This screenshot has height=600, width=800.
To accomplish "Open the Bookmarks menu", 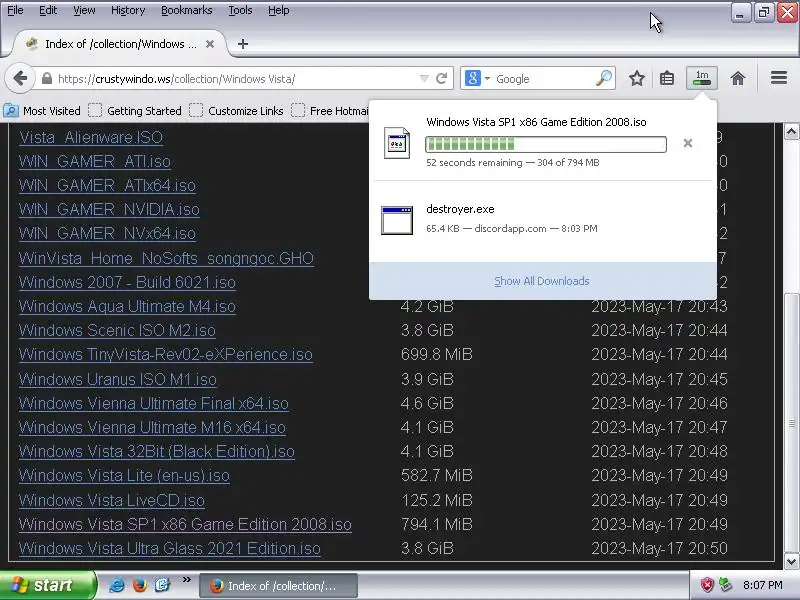I will pos(186,10).
